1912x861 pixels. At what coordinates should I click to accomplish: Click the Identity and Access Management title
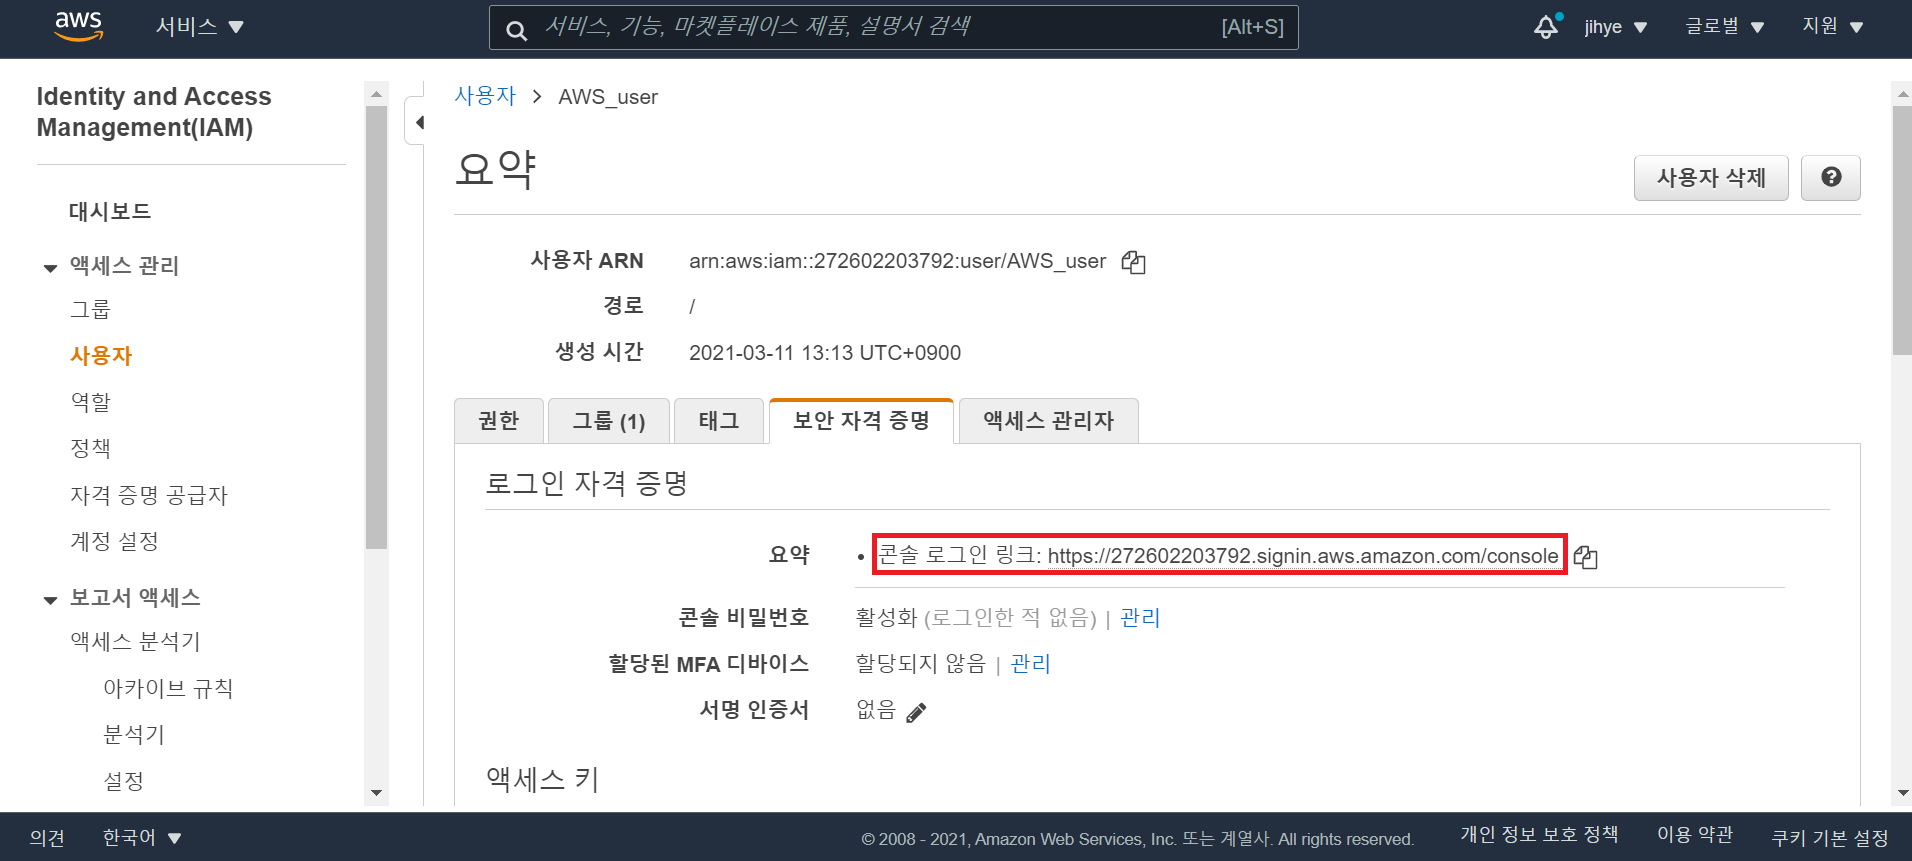[154, 112]
